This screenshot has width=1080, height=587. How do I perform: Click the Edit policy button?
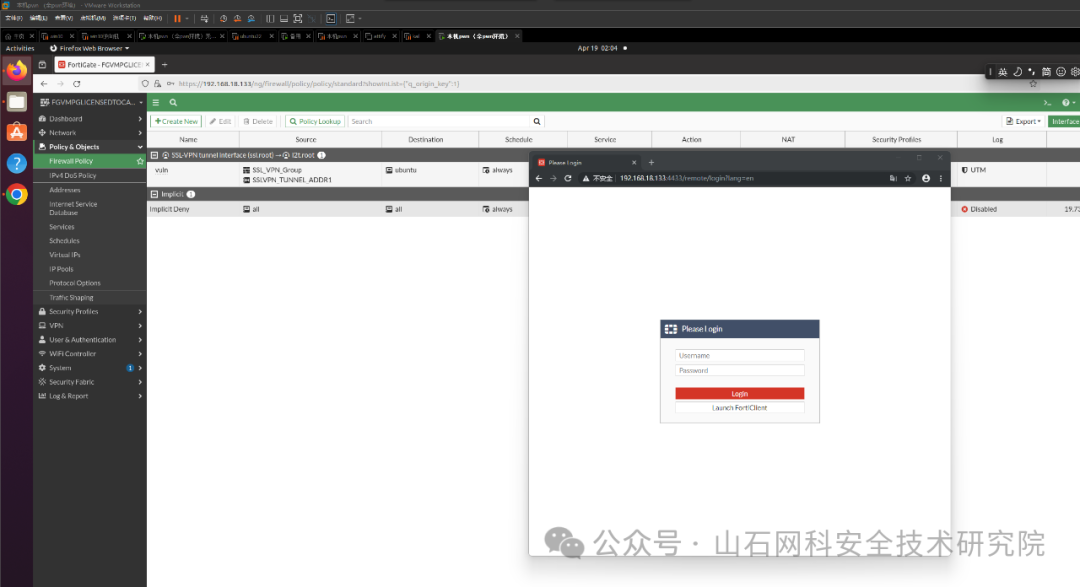[x=220, y=121]
